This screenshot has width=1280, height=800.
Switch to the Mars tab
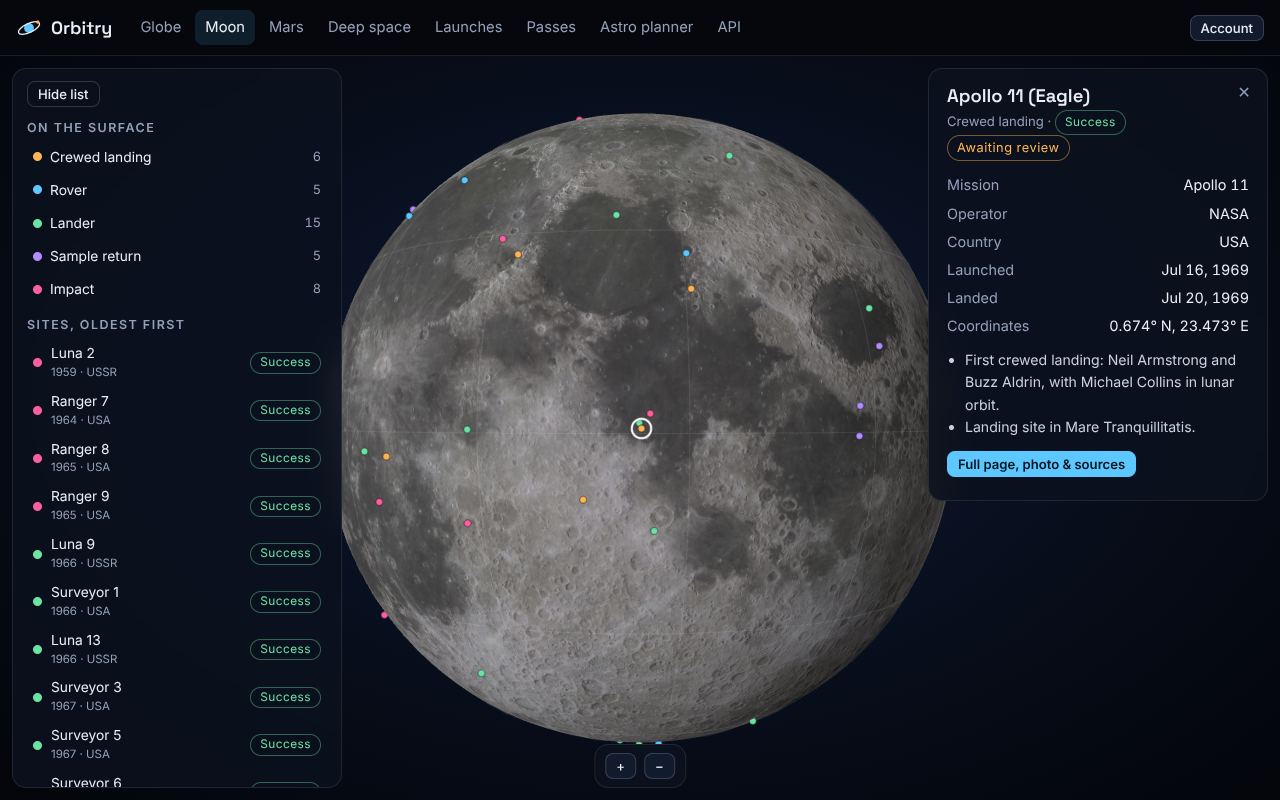pos(286,27)
